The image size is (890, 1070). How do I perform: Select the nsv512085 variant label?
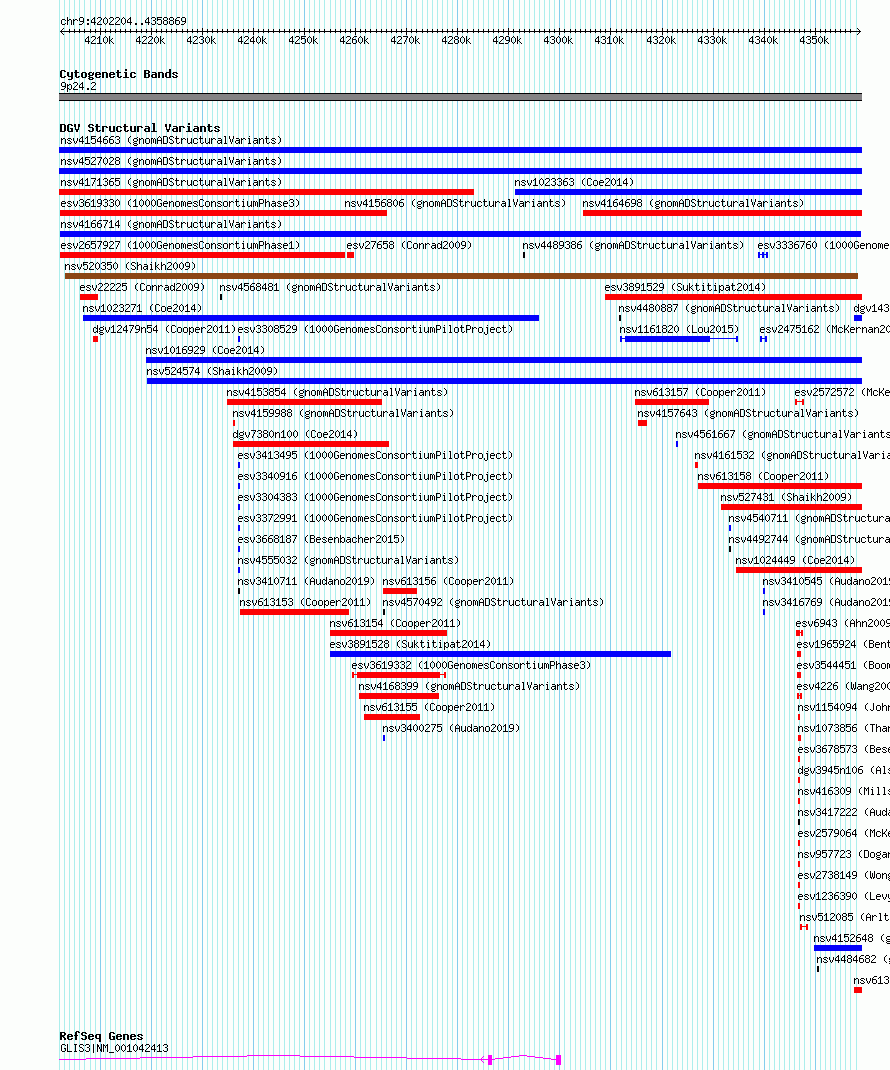(844, 917)
